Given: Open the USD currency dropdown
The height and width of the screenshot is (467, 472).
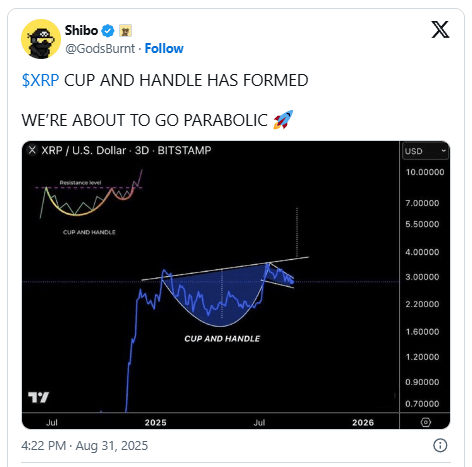Looking at the screenshot, I should (425, 151).
